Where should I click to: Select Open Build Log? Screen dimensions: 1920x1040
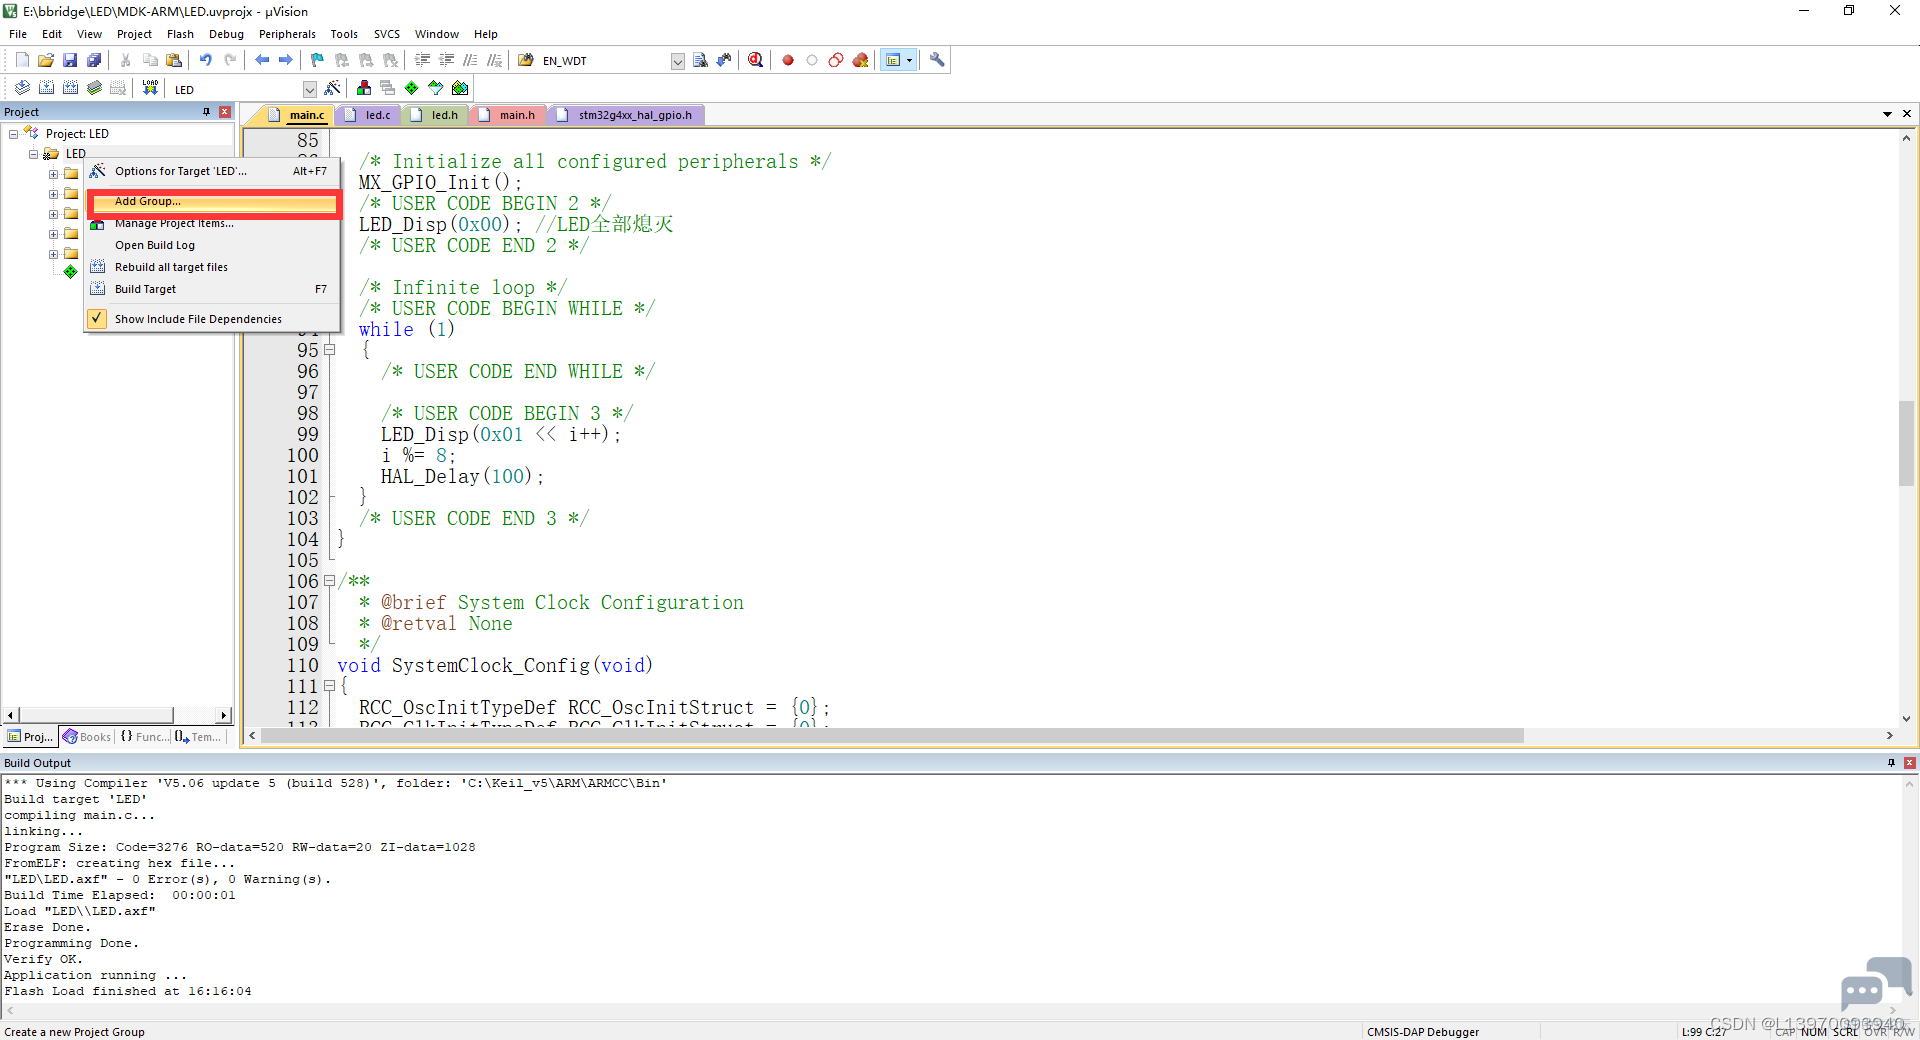(214, 245)
